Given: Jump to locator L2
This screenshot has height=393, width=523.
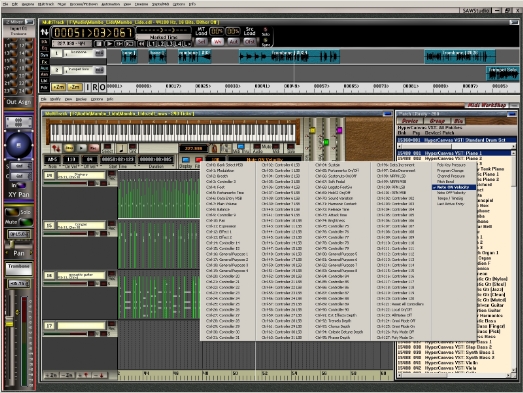Looking at the screenshot, I should point(161,44).
